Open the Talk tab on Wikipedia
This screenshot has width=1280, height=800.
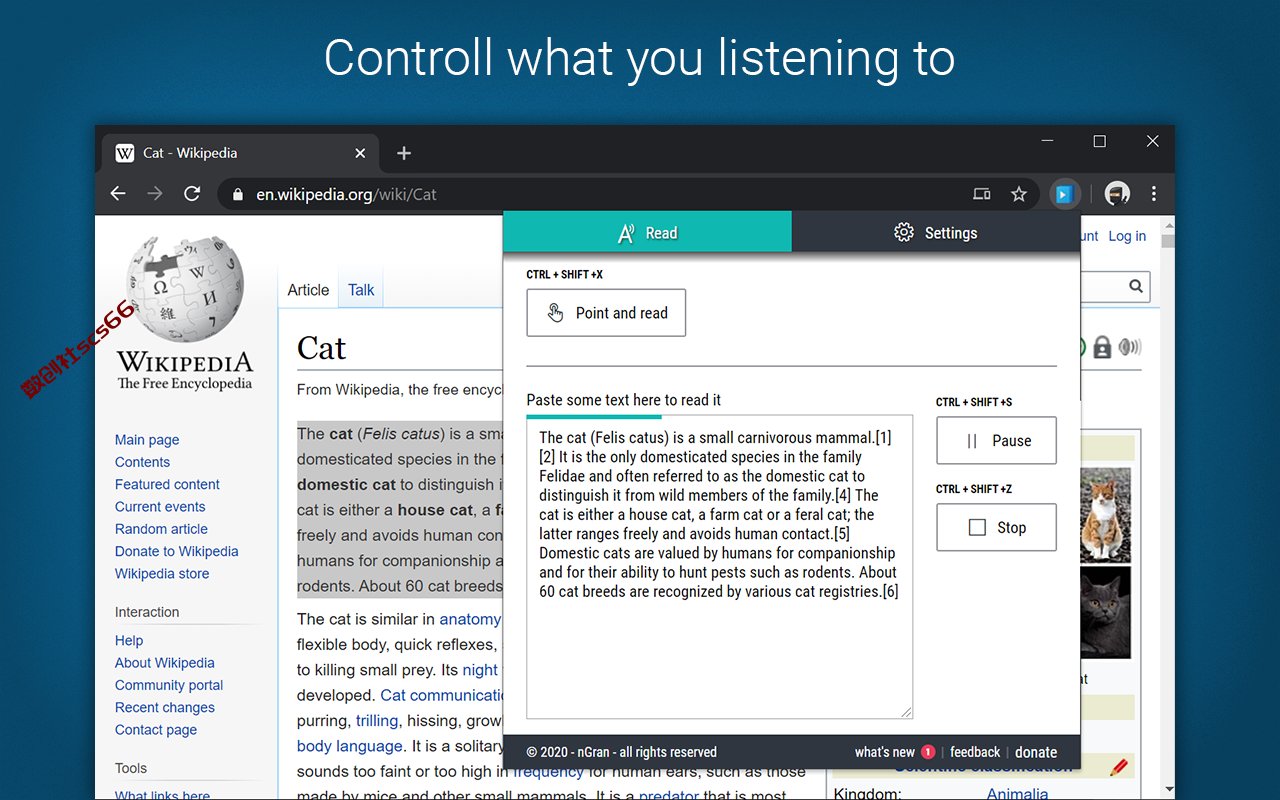(361, 290)
